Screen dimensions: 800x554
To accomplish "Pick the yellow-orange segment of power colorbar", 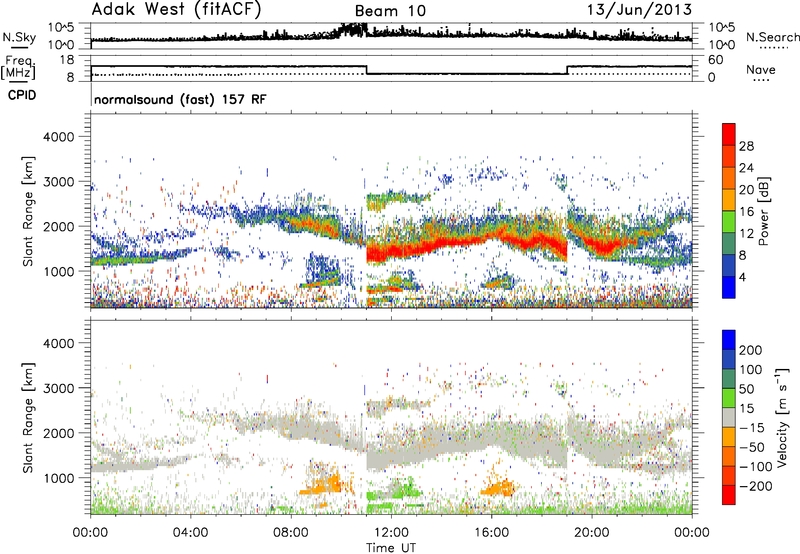I will coord(729,200).
